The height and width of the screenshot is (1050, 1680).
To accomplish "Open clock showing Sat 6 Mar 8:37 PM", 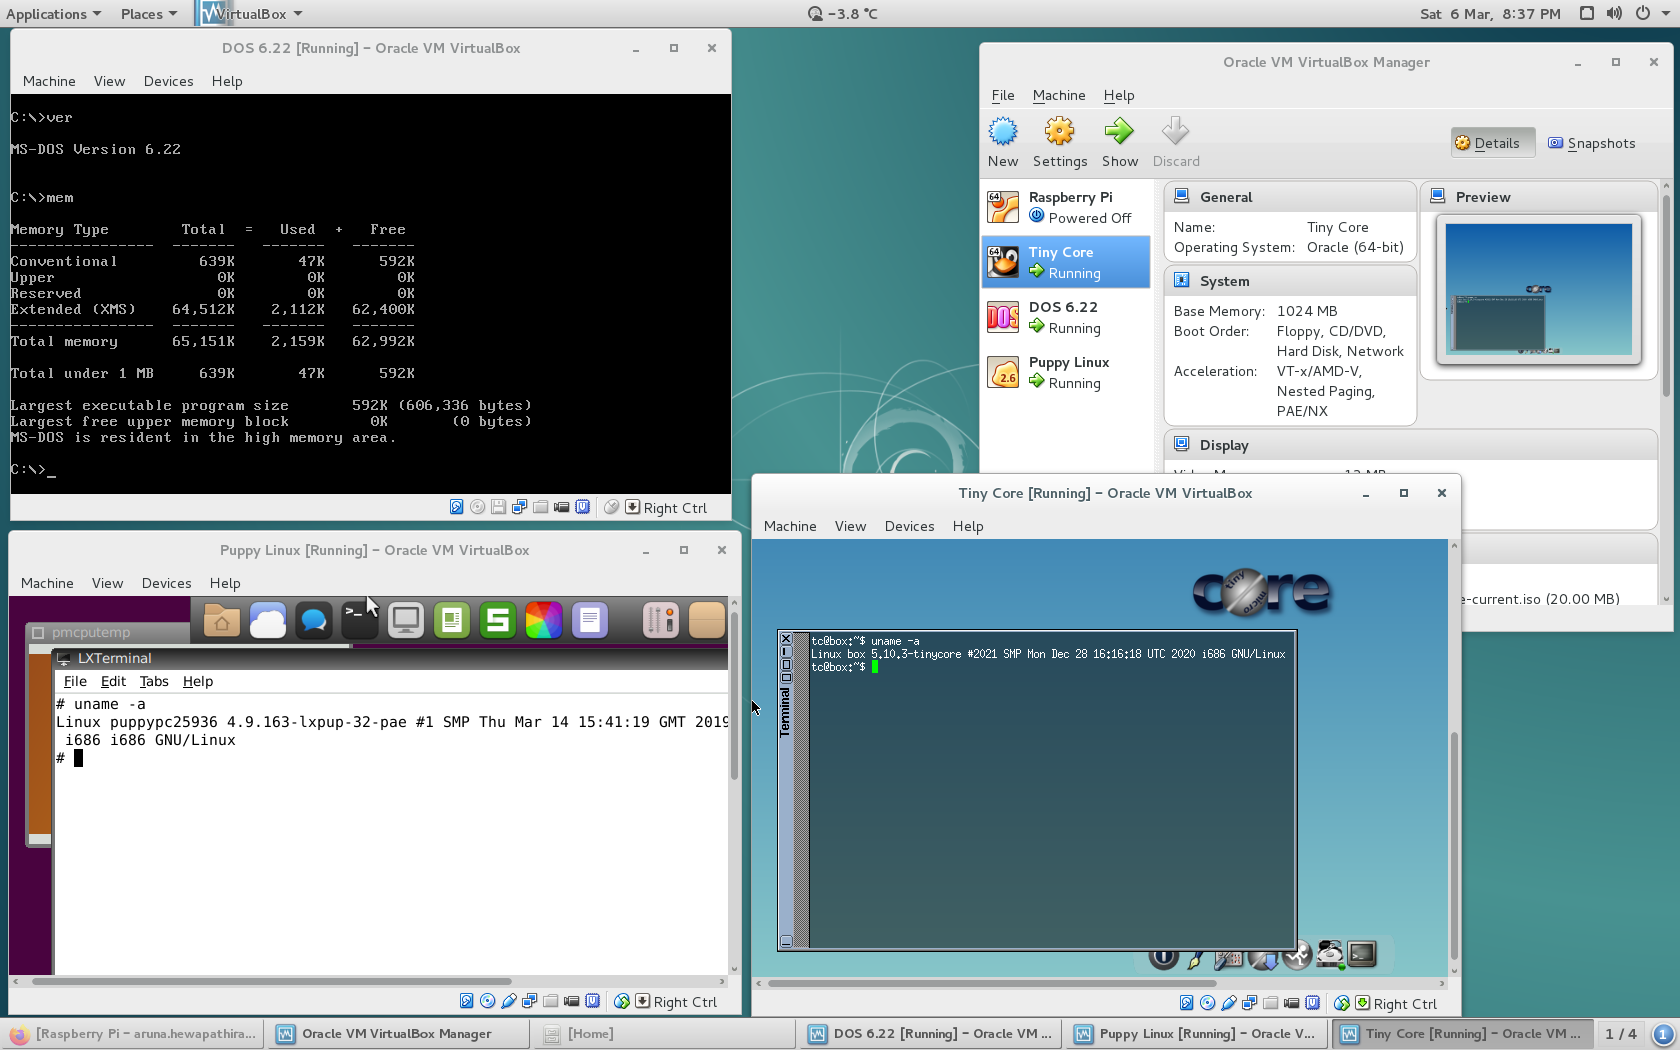I will 1490,14.
